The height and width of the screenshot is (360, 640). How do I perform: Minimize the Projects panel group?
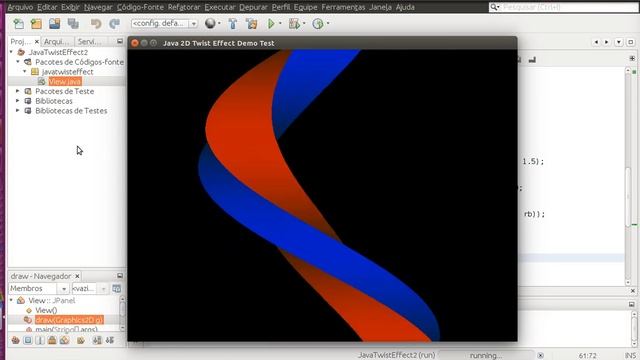click(x=120, y=41)
